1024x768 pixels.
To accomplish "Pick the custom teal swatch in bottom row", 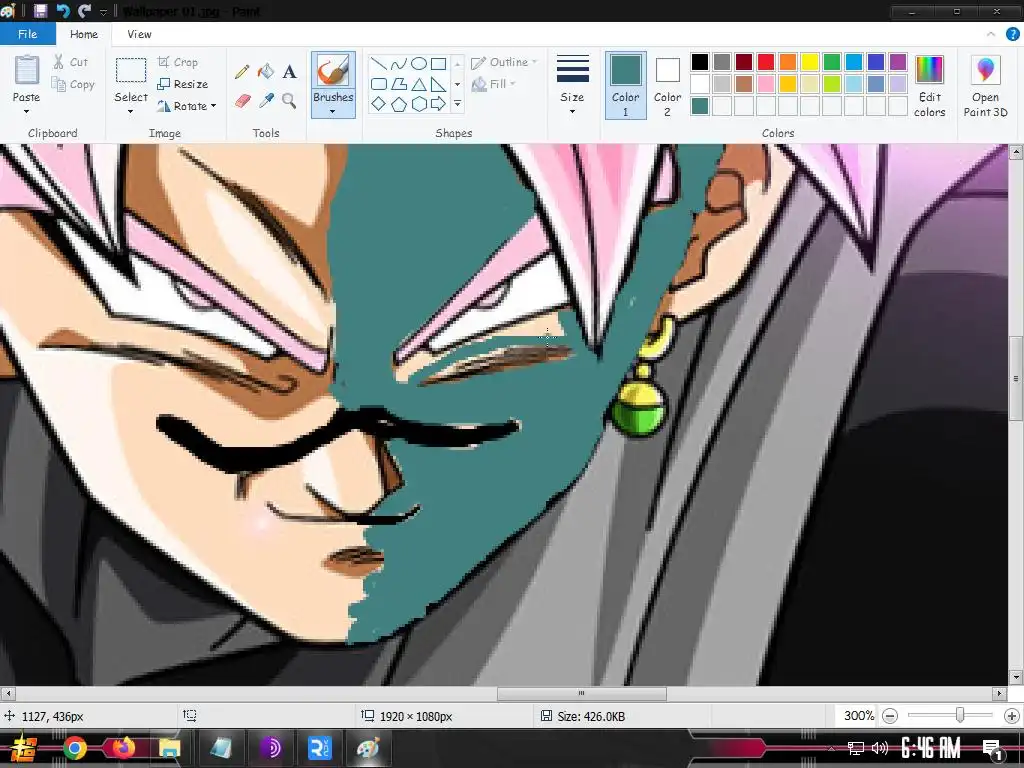I will pos(699,106).
